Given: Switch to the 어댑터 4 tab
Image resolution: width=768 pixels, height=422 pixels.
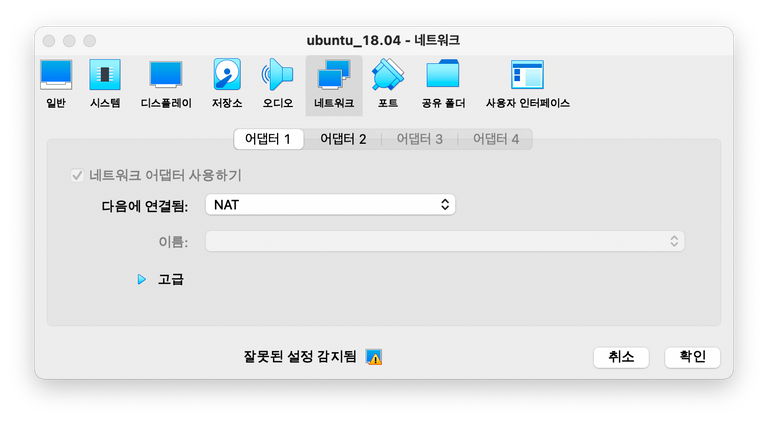Looking at the screenshot, I should coord(496,139).
